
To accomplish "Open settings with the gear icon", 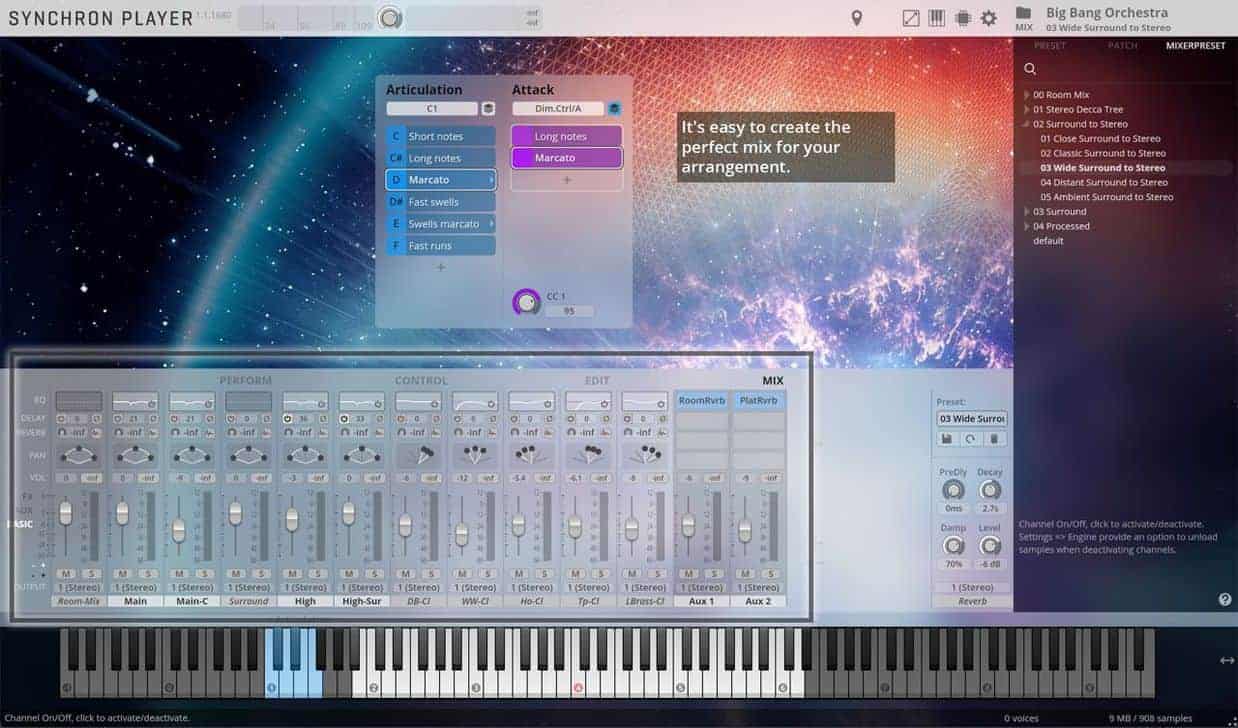I will (x=988, y=18).
